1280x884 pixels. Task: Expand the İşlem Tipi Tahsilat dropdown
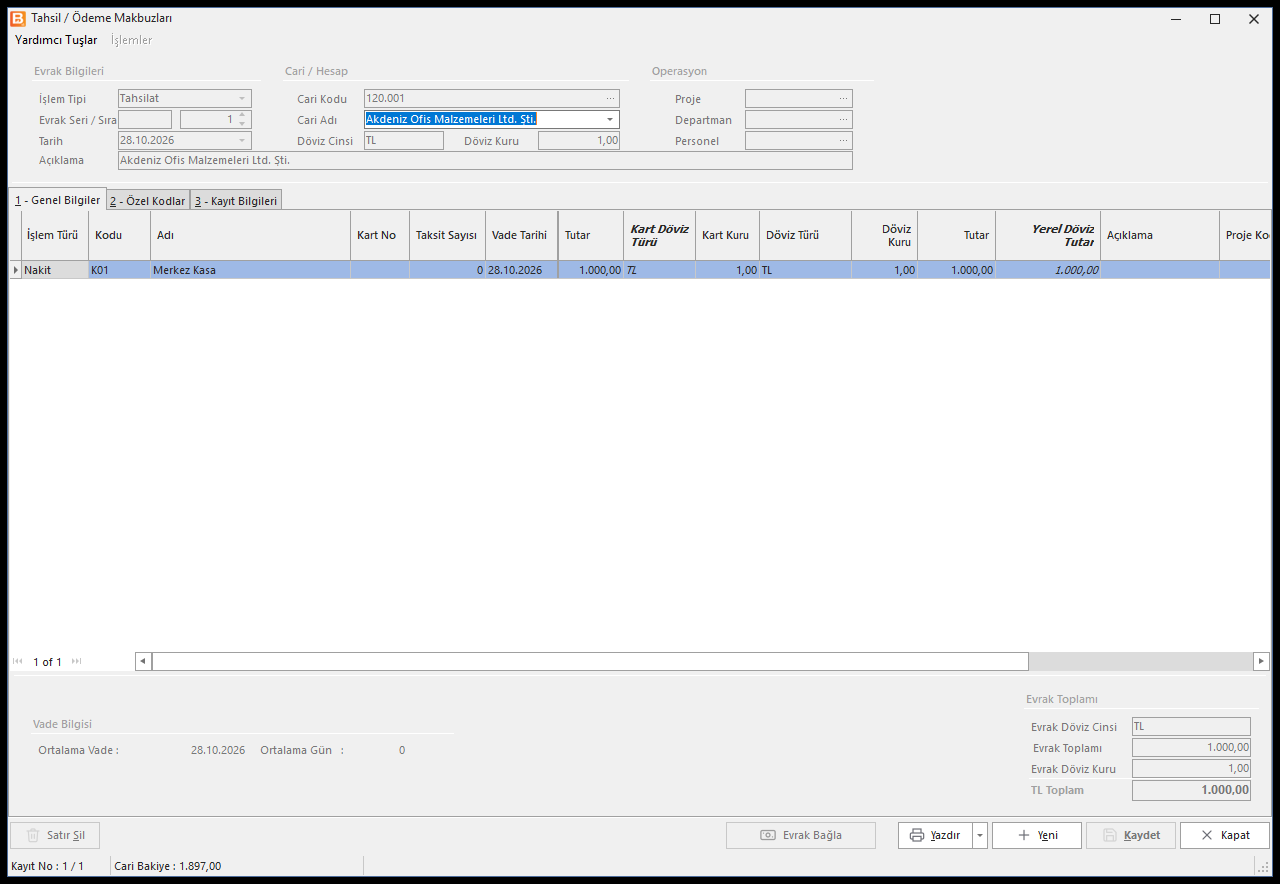(x=242, y=99)
